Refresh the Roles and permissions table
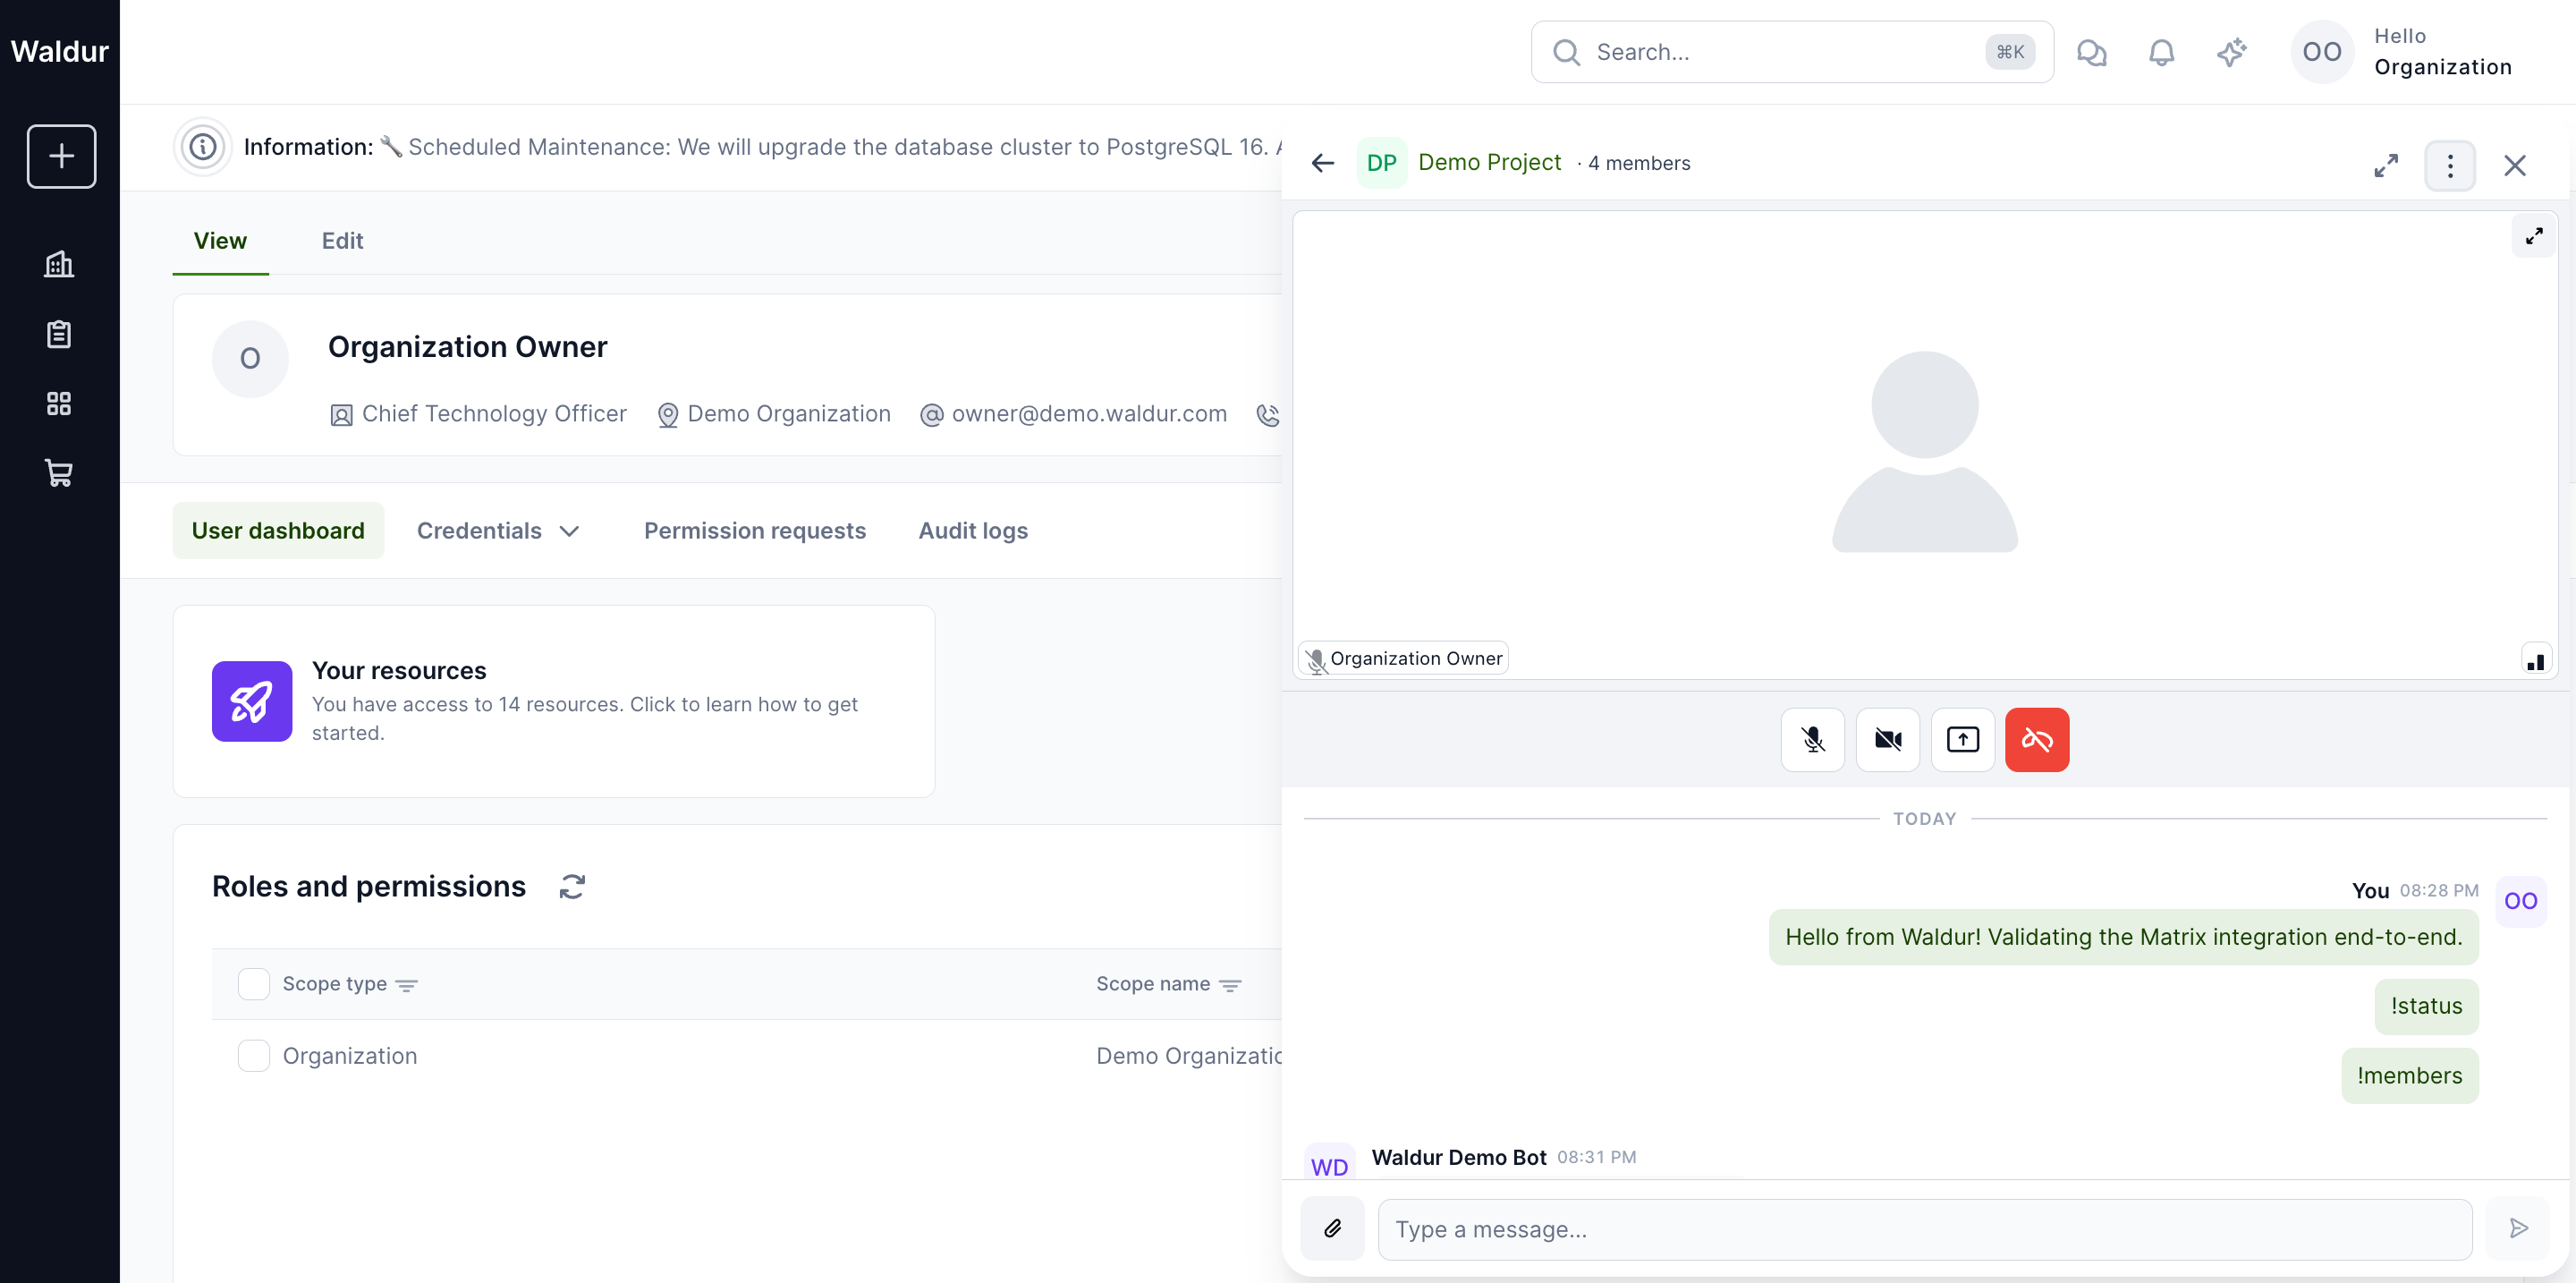This screenshot has height=1283, width=2576. 572,886
